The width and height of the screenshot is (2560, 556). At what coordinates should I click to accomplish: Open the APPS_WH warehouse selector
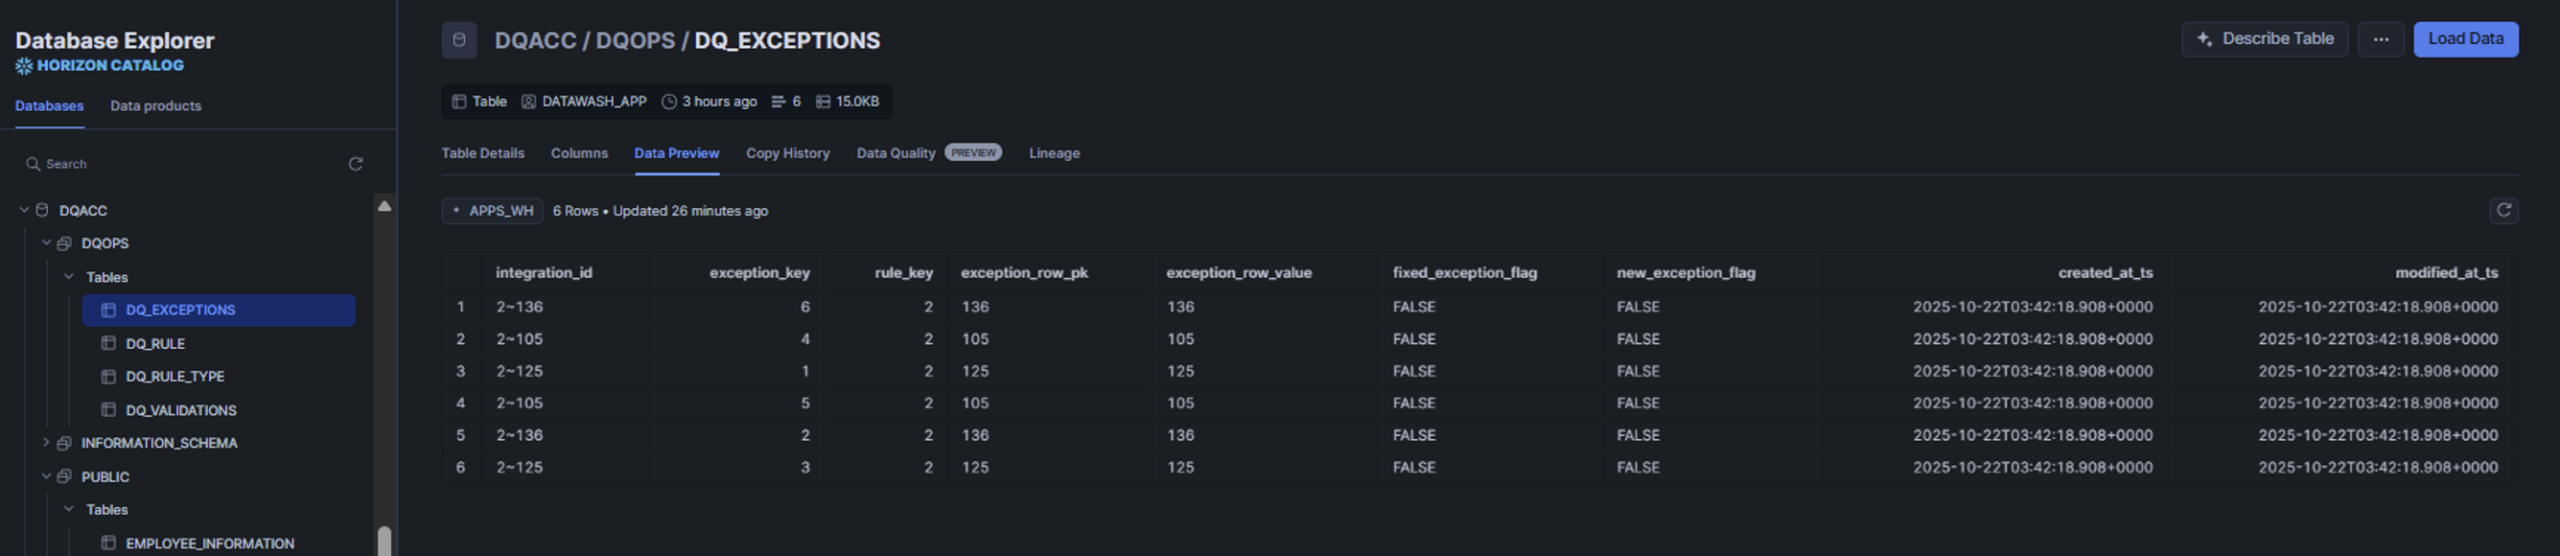point(492,211)
